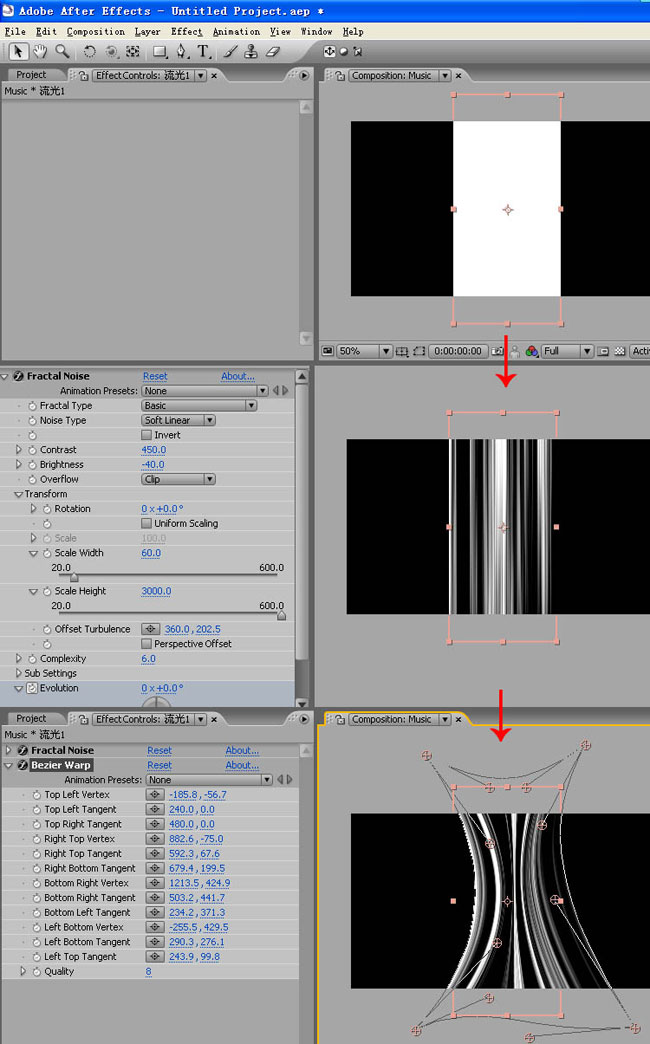650x1044 pixels.
Task: Enable the Invert checkbox in Fractal Noise
Action: click(x=147, y=436)
